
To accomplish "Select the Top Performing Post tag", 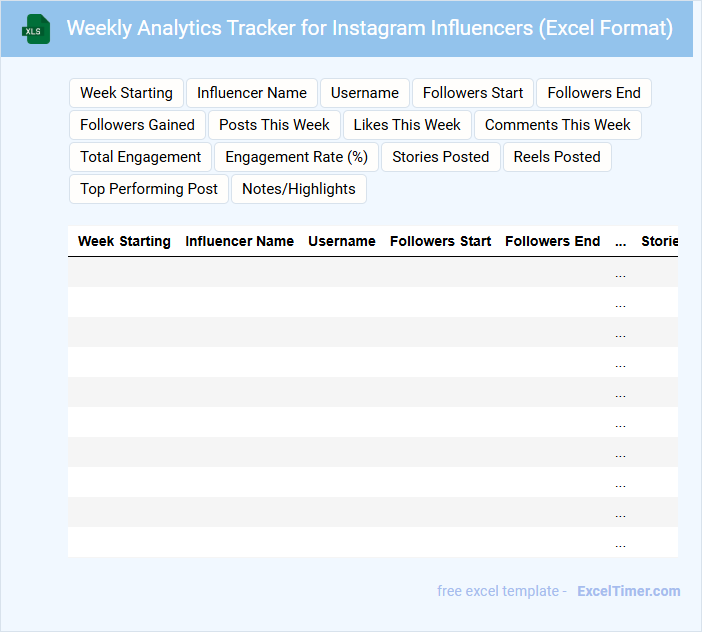I will pos(149,189).
